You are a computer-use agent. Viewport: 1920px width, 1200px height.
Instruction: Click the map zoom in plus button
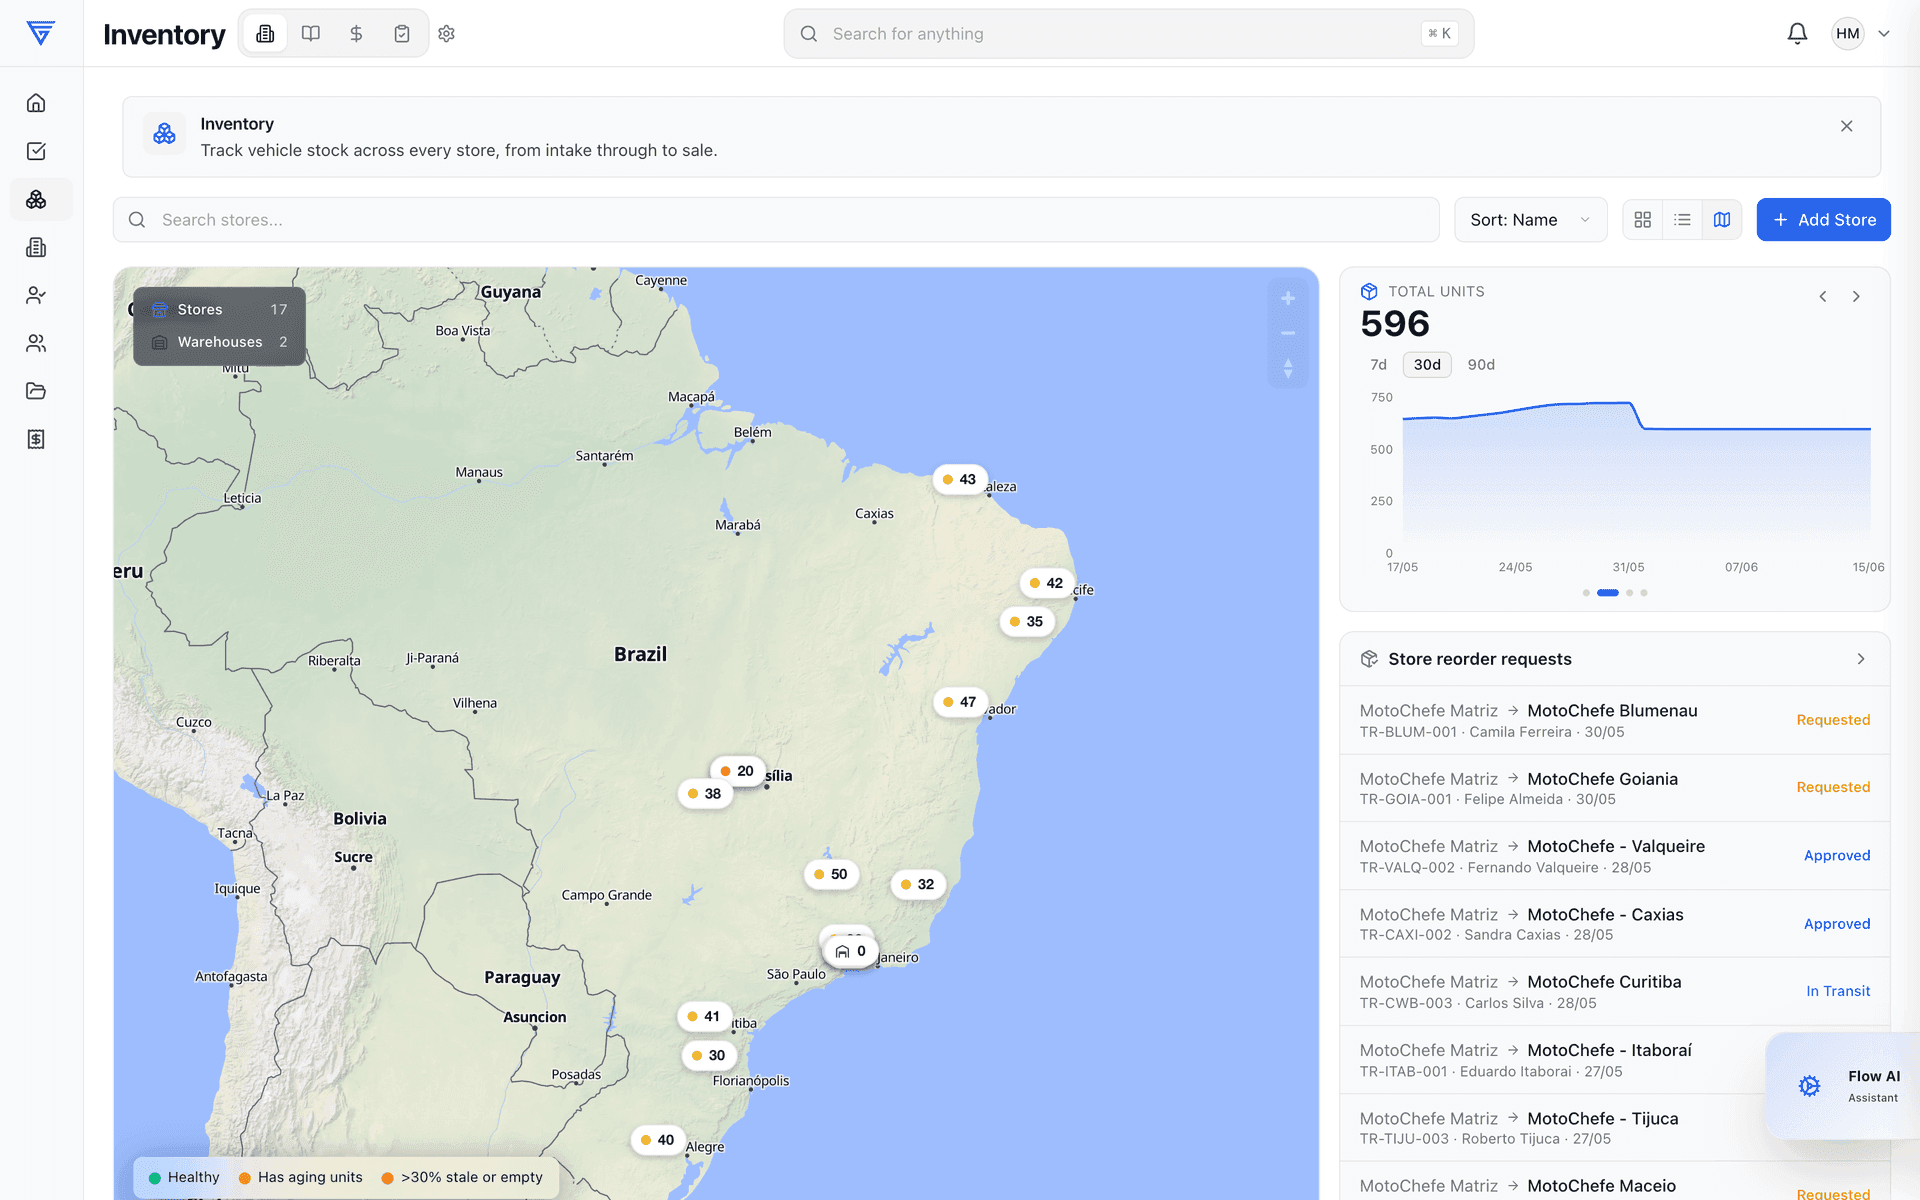pyautogui.click(x=1288, y=298)
